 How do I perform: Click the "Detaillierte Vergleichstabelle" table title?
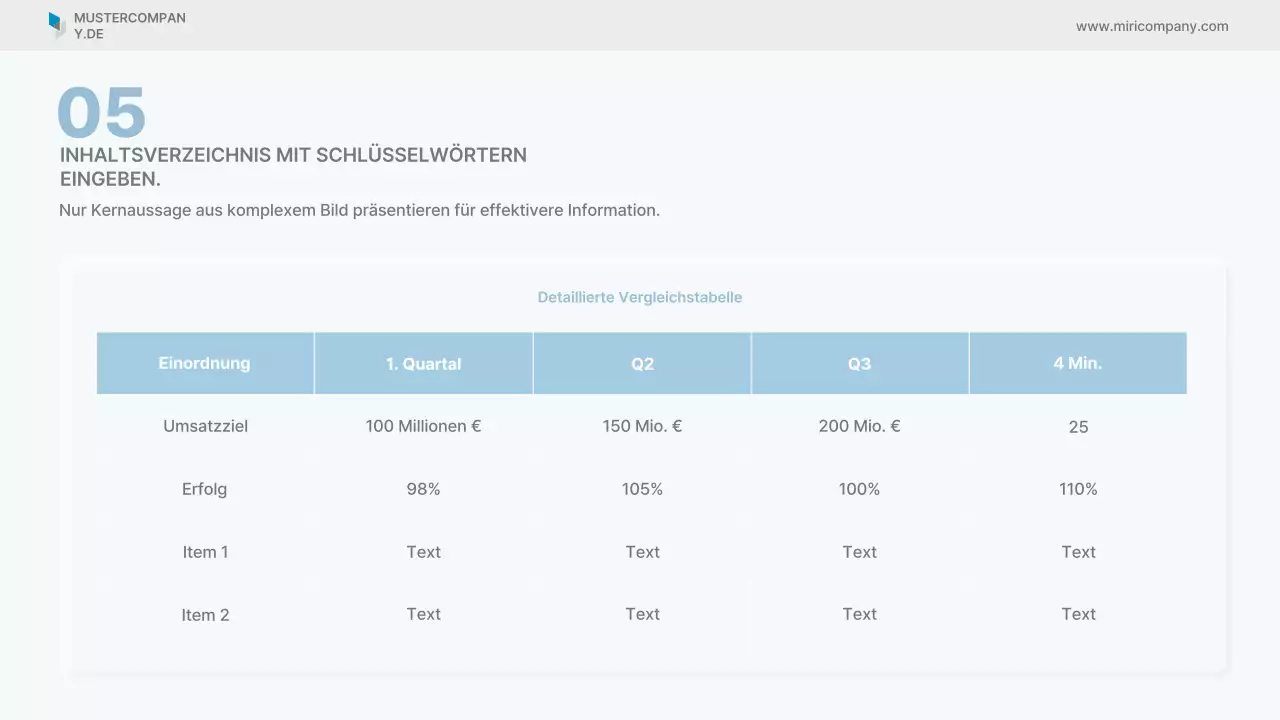coord(640,297)
